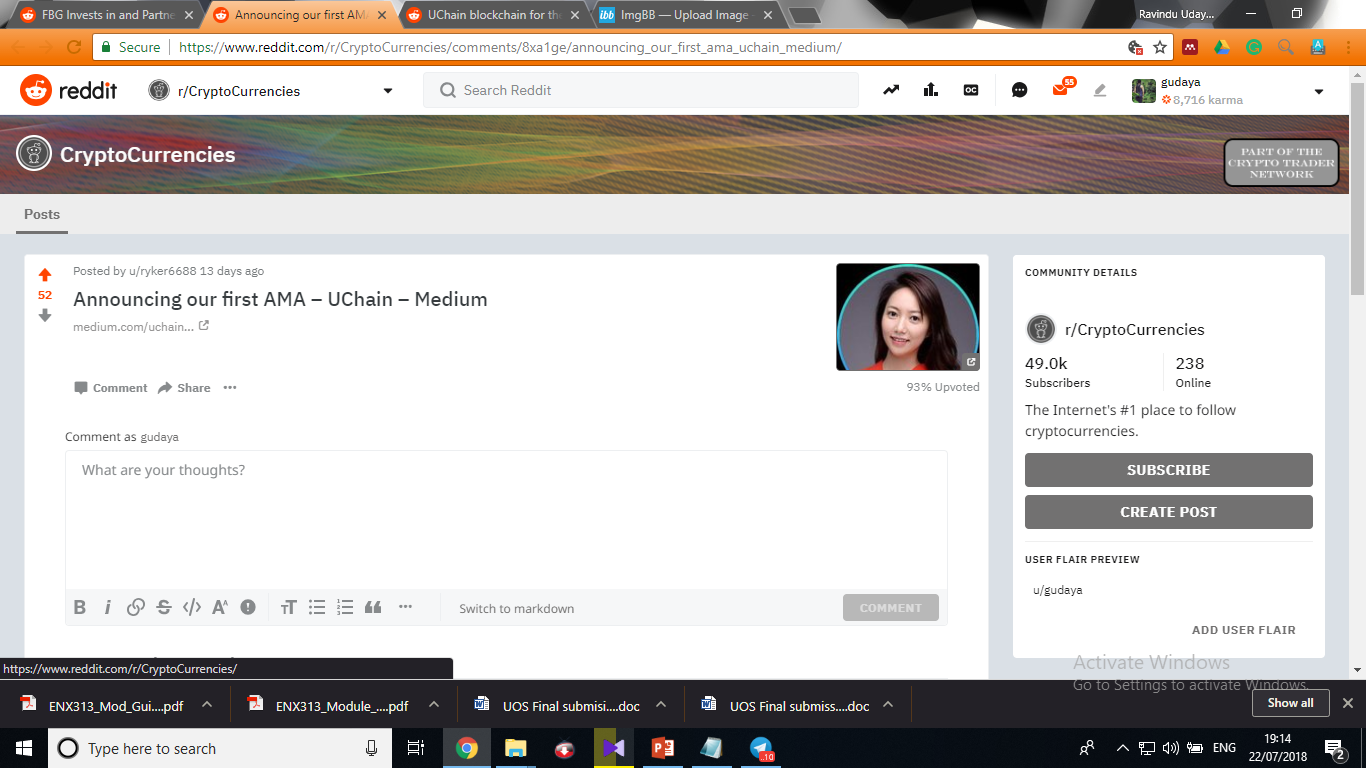Apply superscript formatting in the editor
Image resolution: width=1366 pixels, height=768 pixels.
coord(220,607)
